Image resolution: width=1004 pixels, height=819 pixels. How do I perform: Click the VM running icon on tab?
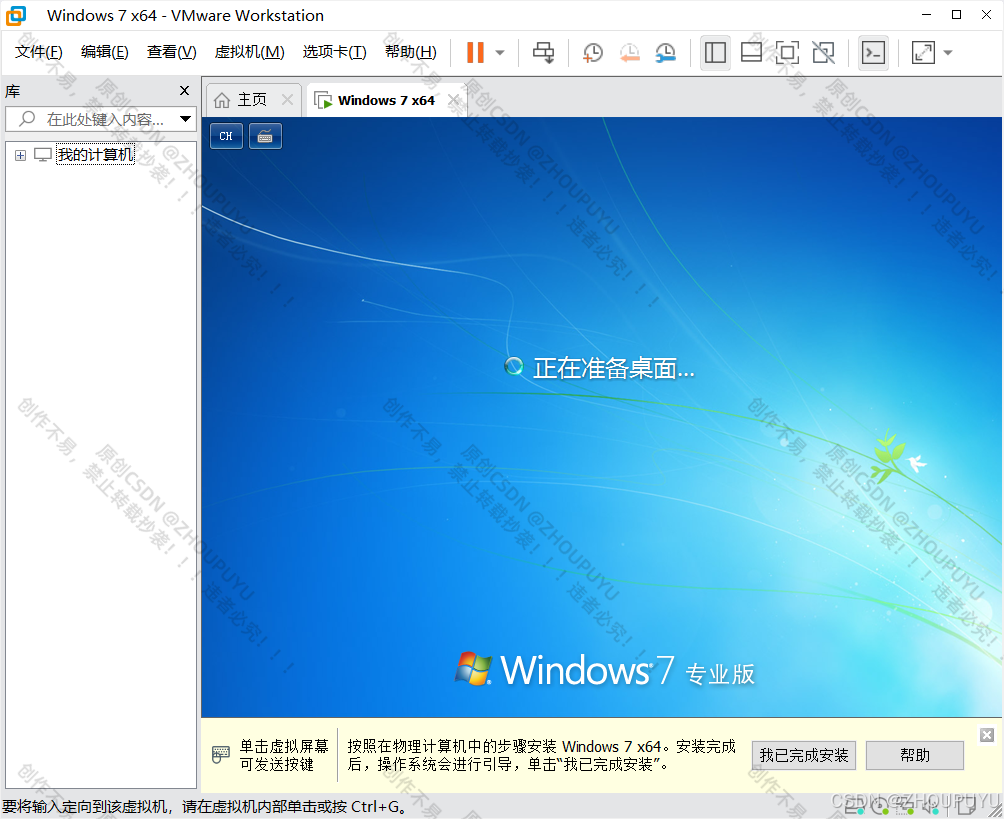click(x=323, y=101)
